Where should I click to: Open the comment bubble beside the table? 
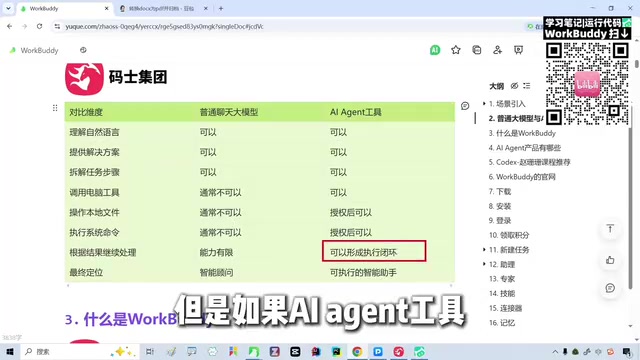tap(465, 106)
